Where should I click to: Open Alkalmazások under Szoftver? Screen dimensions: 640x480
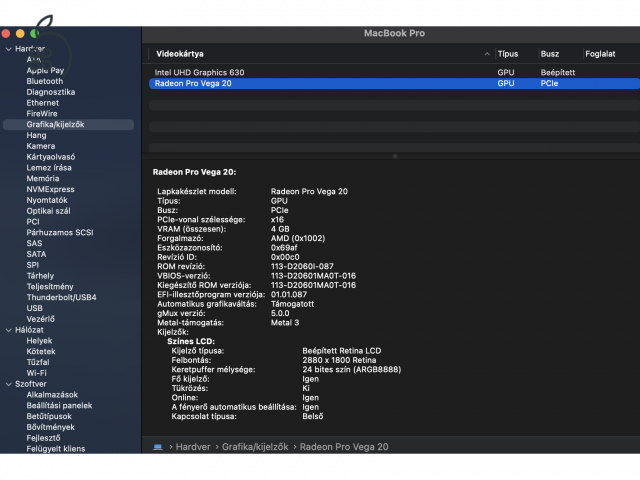point(52,395)
